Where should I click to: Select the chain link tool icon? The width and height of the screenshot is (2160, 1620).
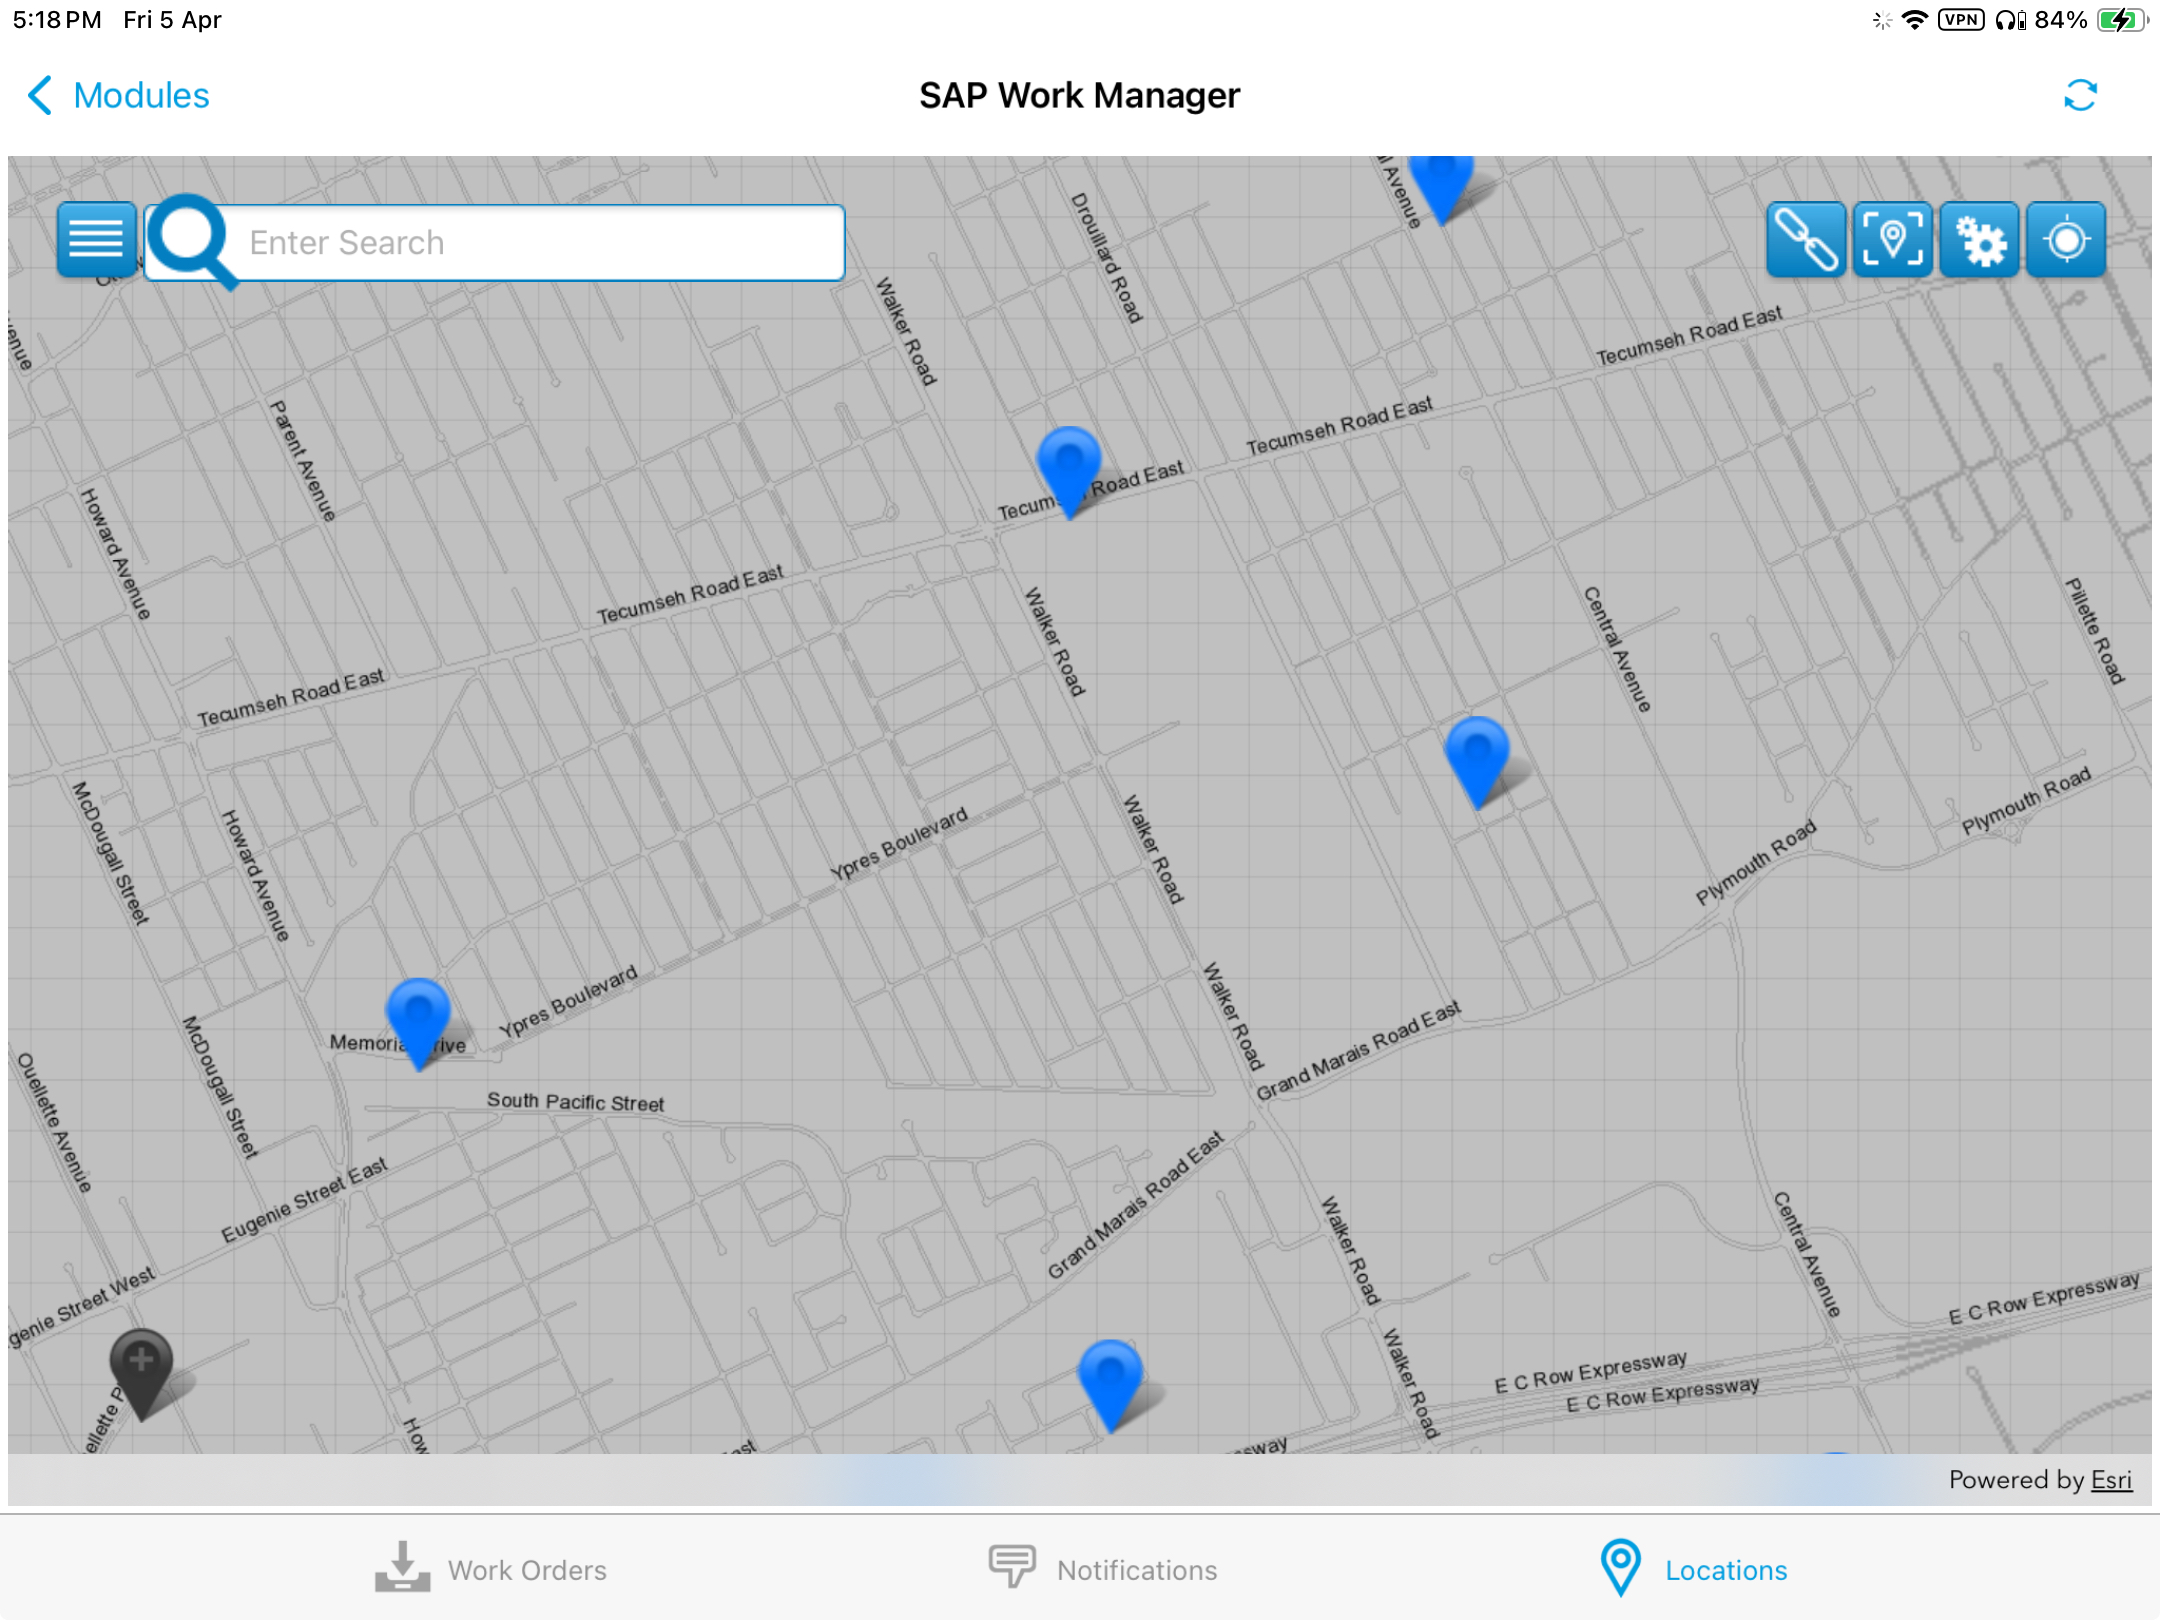[1806, 239]
